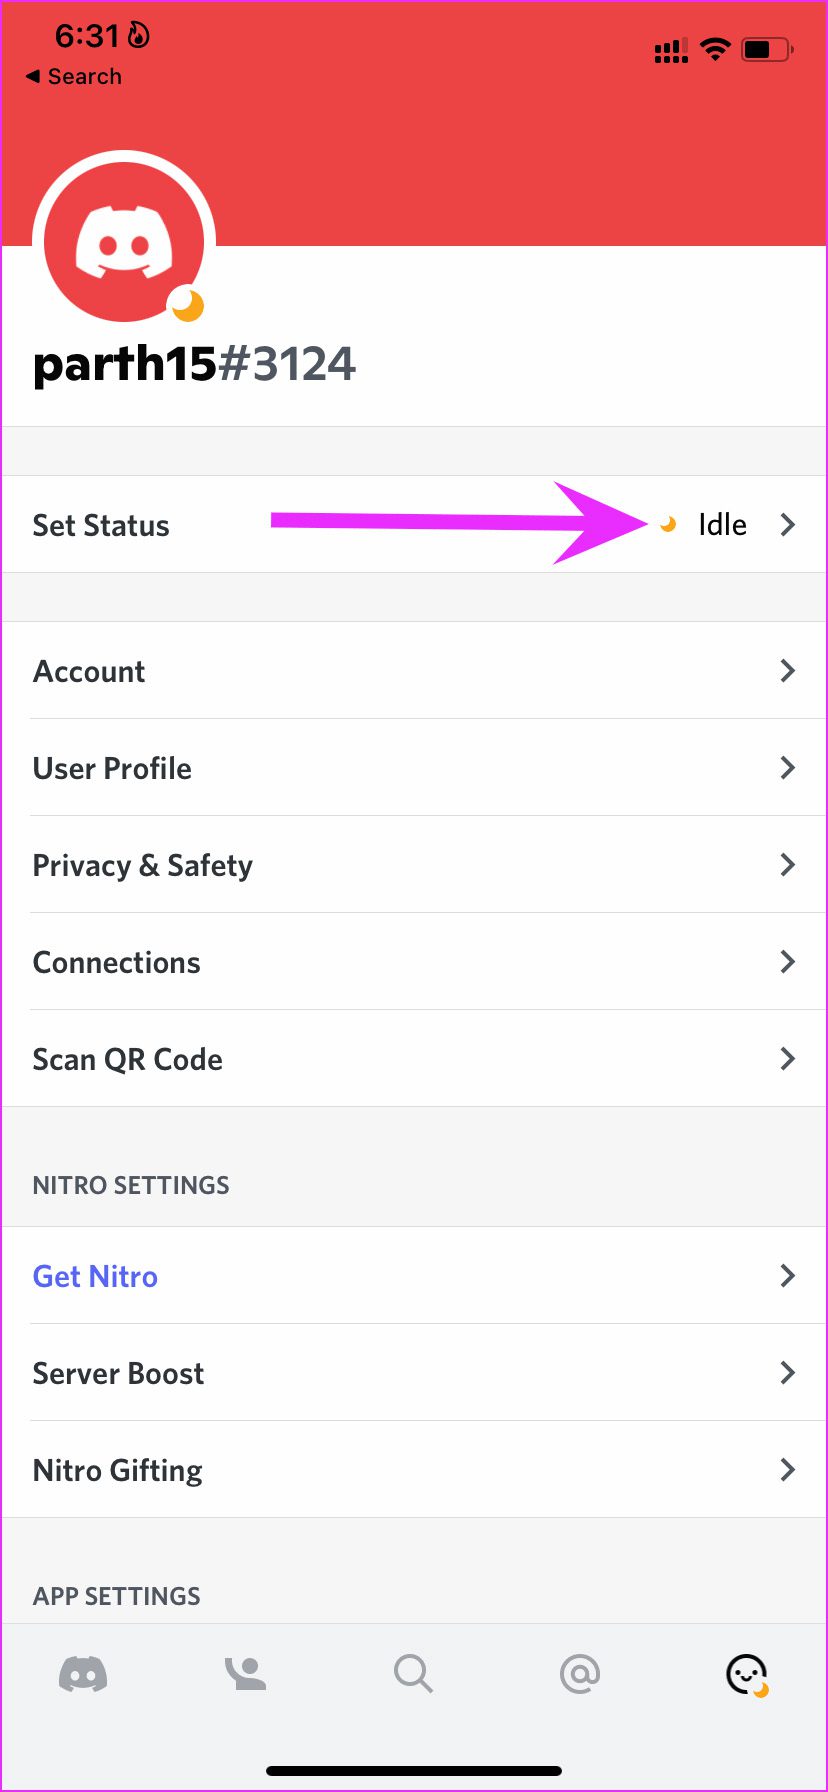Tap the Get Nitro link
Image resolution: width=828 pixels, height=1792 pixels.
(96, 1276)
